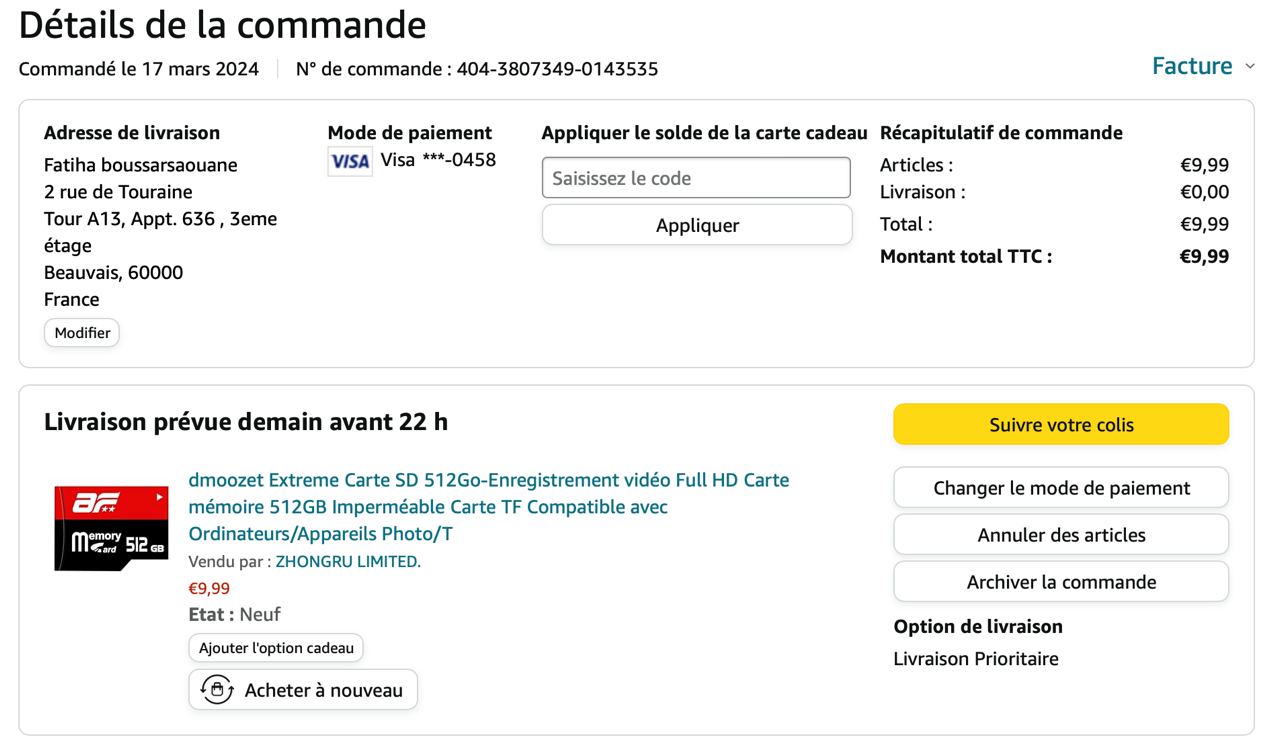Click Archiver la commande

(x=1061, y=582)
